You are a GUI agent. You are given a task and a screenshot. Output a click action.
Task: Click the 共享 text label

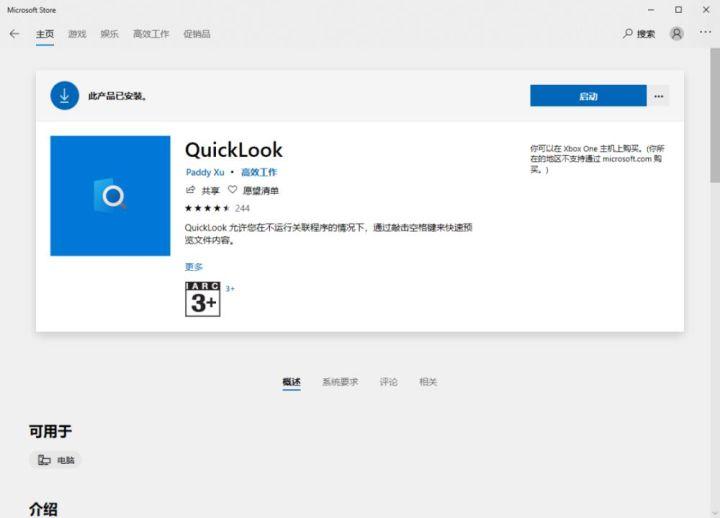(x=211, y=191)
